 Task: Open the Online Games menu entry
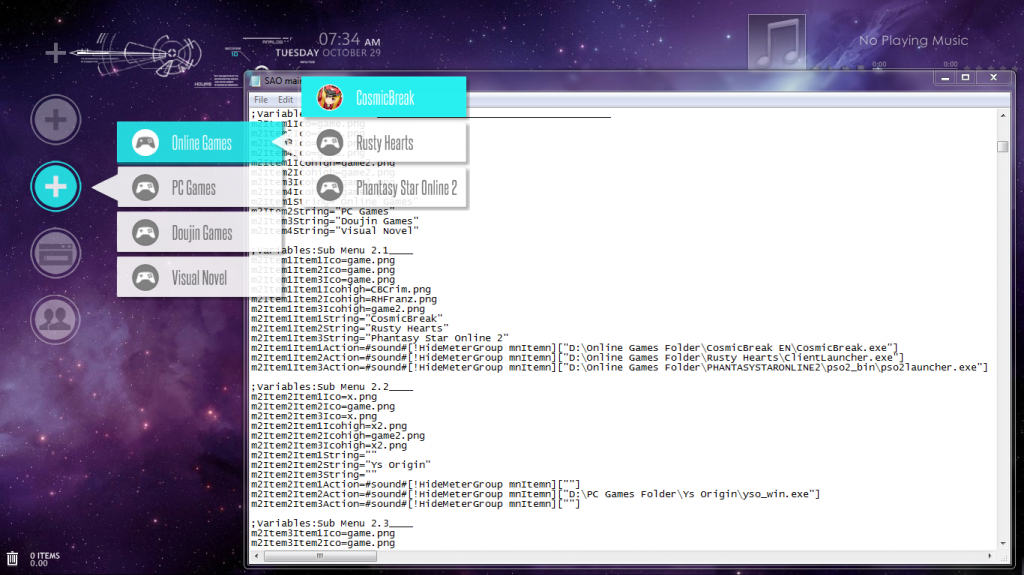tap(200, 142)
